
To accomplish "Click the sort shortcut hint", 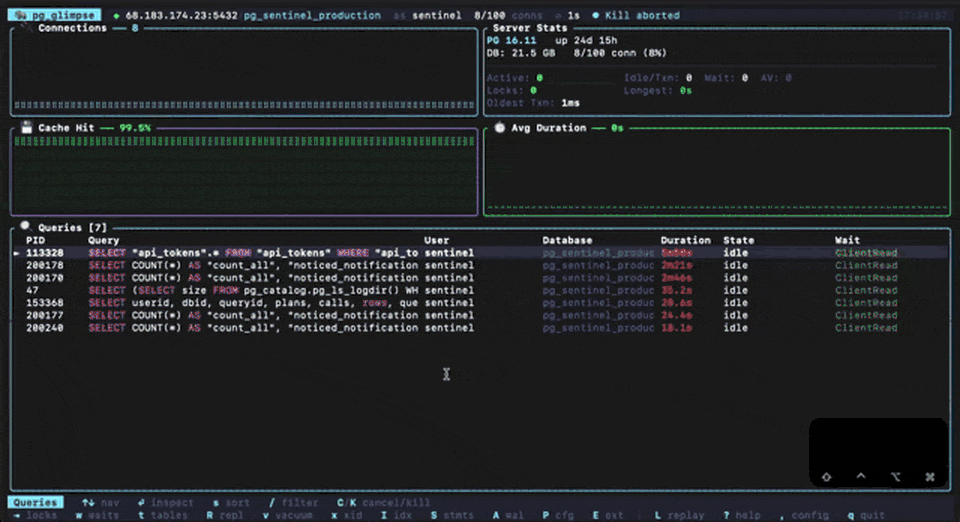I will click(231, 502).
